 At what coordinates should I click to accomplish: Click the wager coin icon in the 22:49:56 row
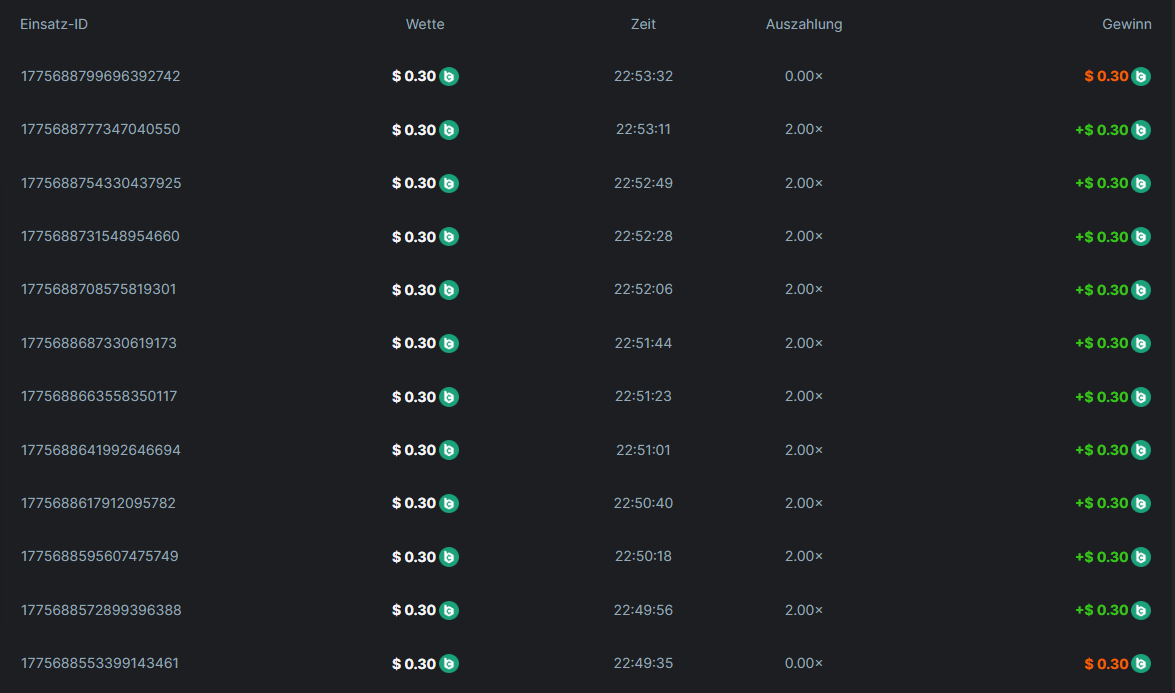pyautogui.click(x=449, y=610)
